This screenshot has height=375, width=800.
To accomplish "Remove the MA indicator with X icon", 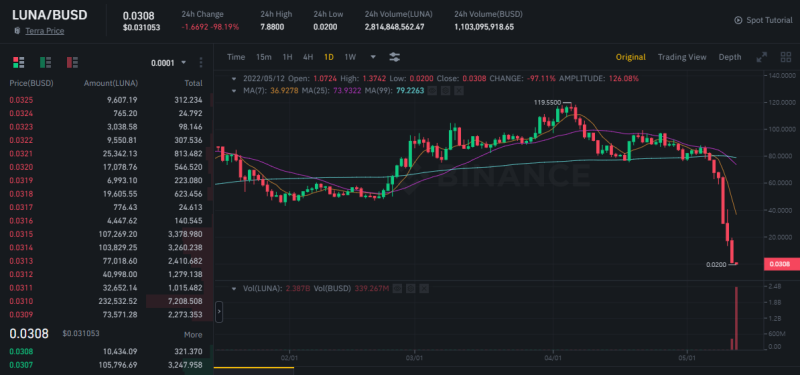I will 459,91.
